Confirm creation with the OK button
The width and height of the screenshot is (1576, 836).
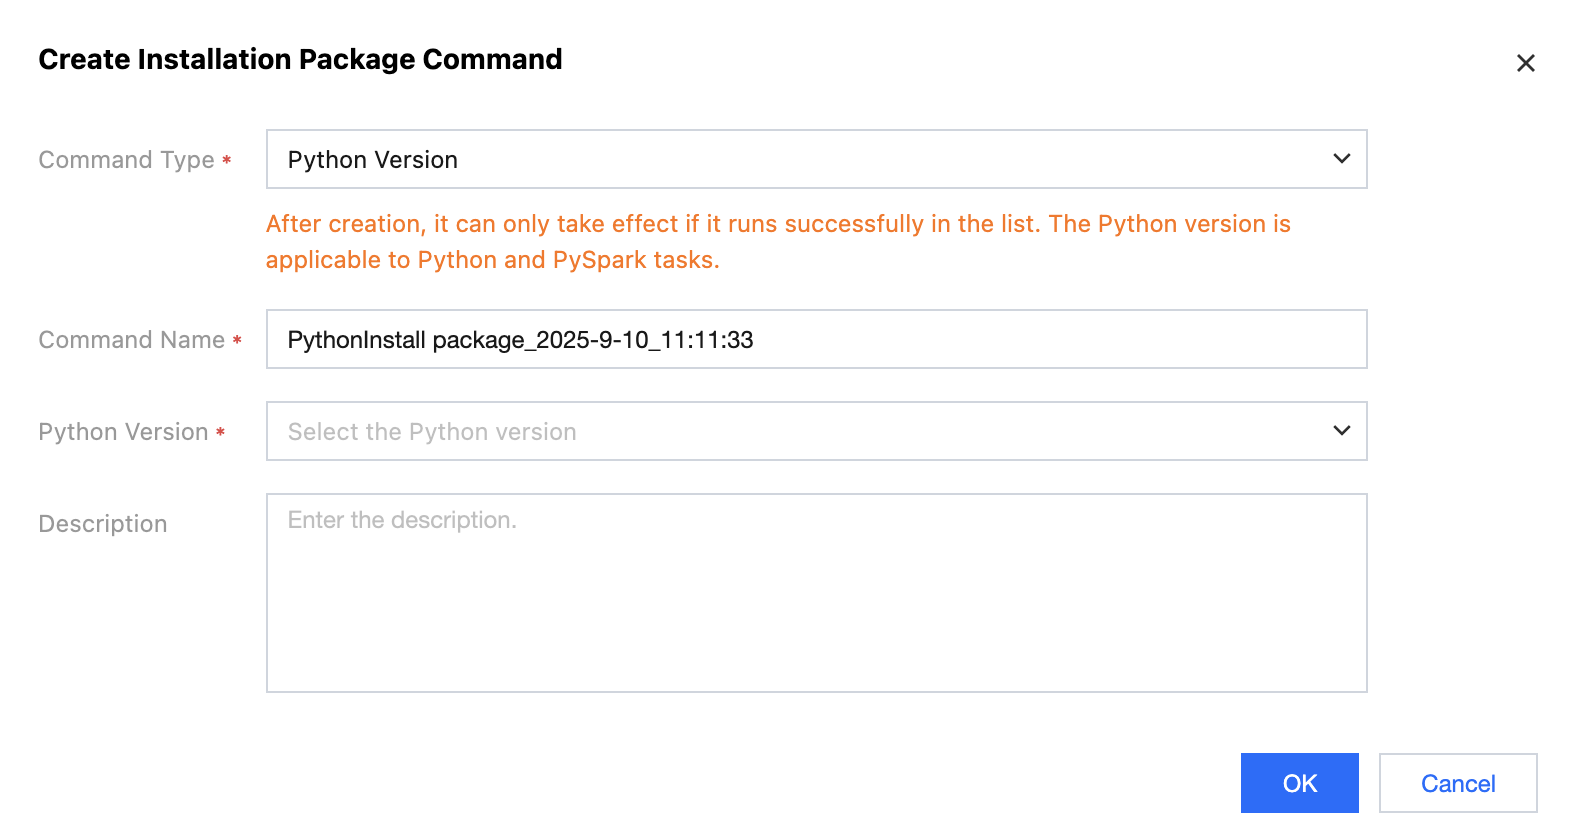(x=1299, y=783)
